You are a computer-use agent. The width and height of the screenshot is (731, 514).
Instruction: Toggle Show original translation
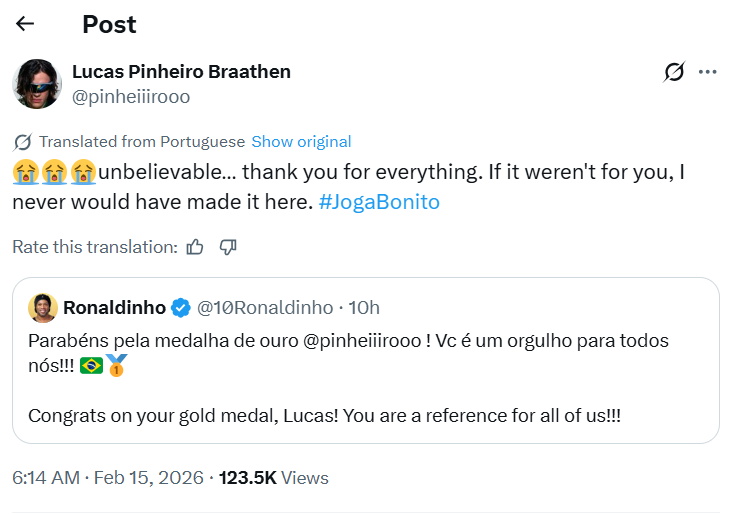pos(301,142)
